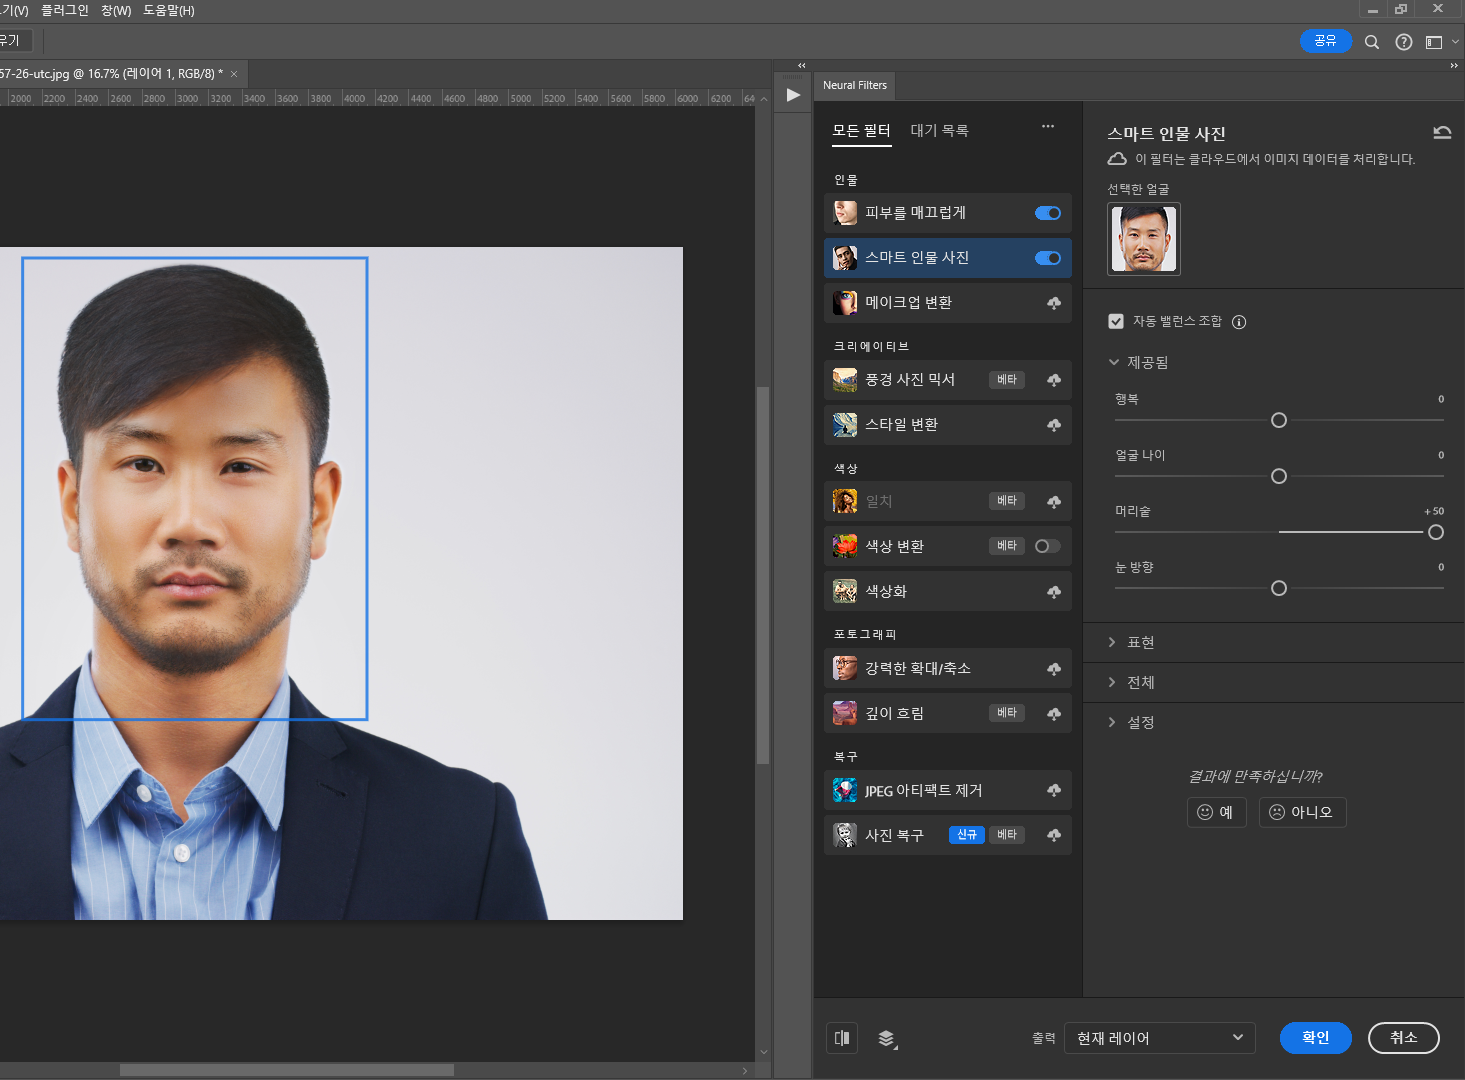Switch to the 모든 필터 tab
Viewport: 1465px width, 1080px height.
861,131
